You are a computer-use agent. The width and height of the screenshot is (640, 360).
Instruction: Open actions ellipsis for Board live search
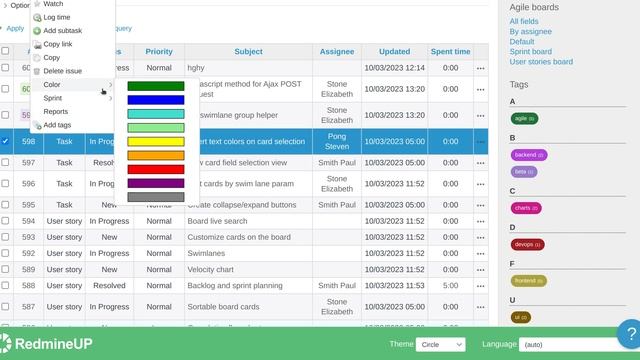(480, 222)
